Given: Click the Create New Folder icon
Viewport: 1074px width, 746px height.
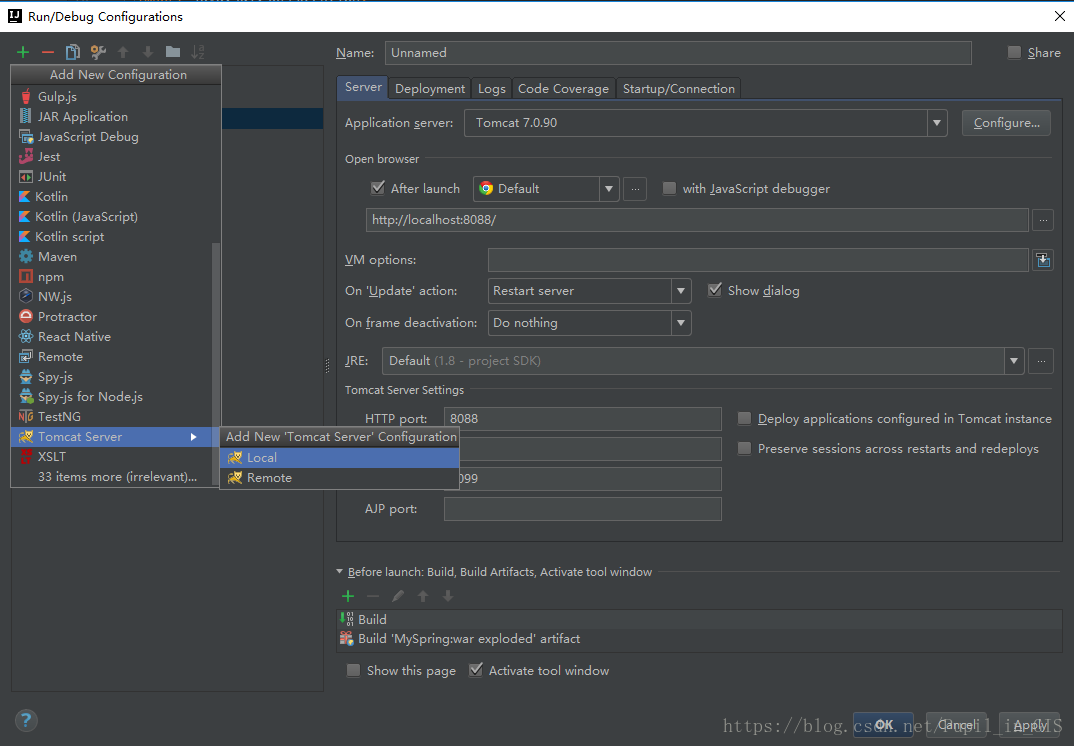Looking at the screenshot, I should coord(173,52).
